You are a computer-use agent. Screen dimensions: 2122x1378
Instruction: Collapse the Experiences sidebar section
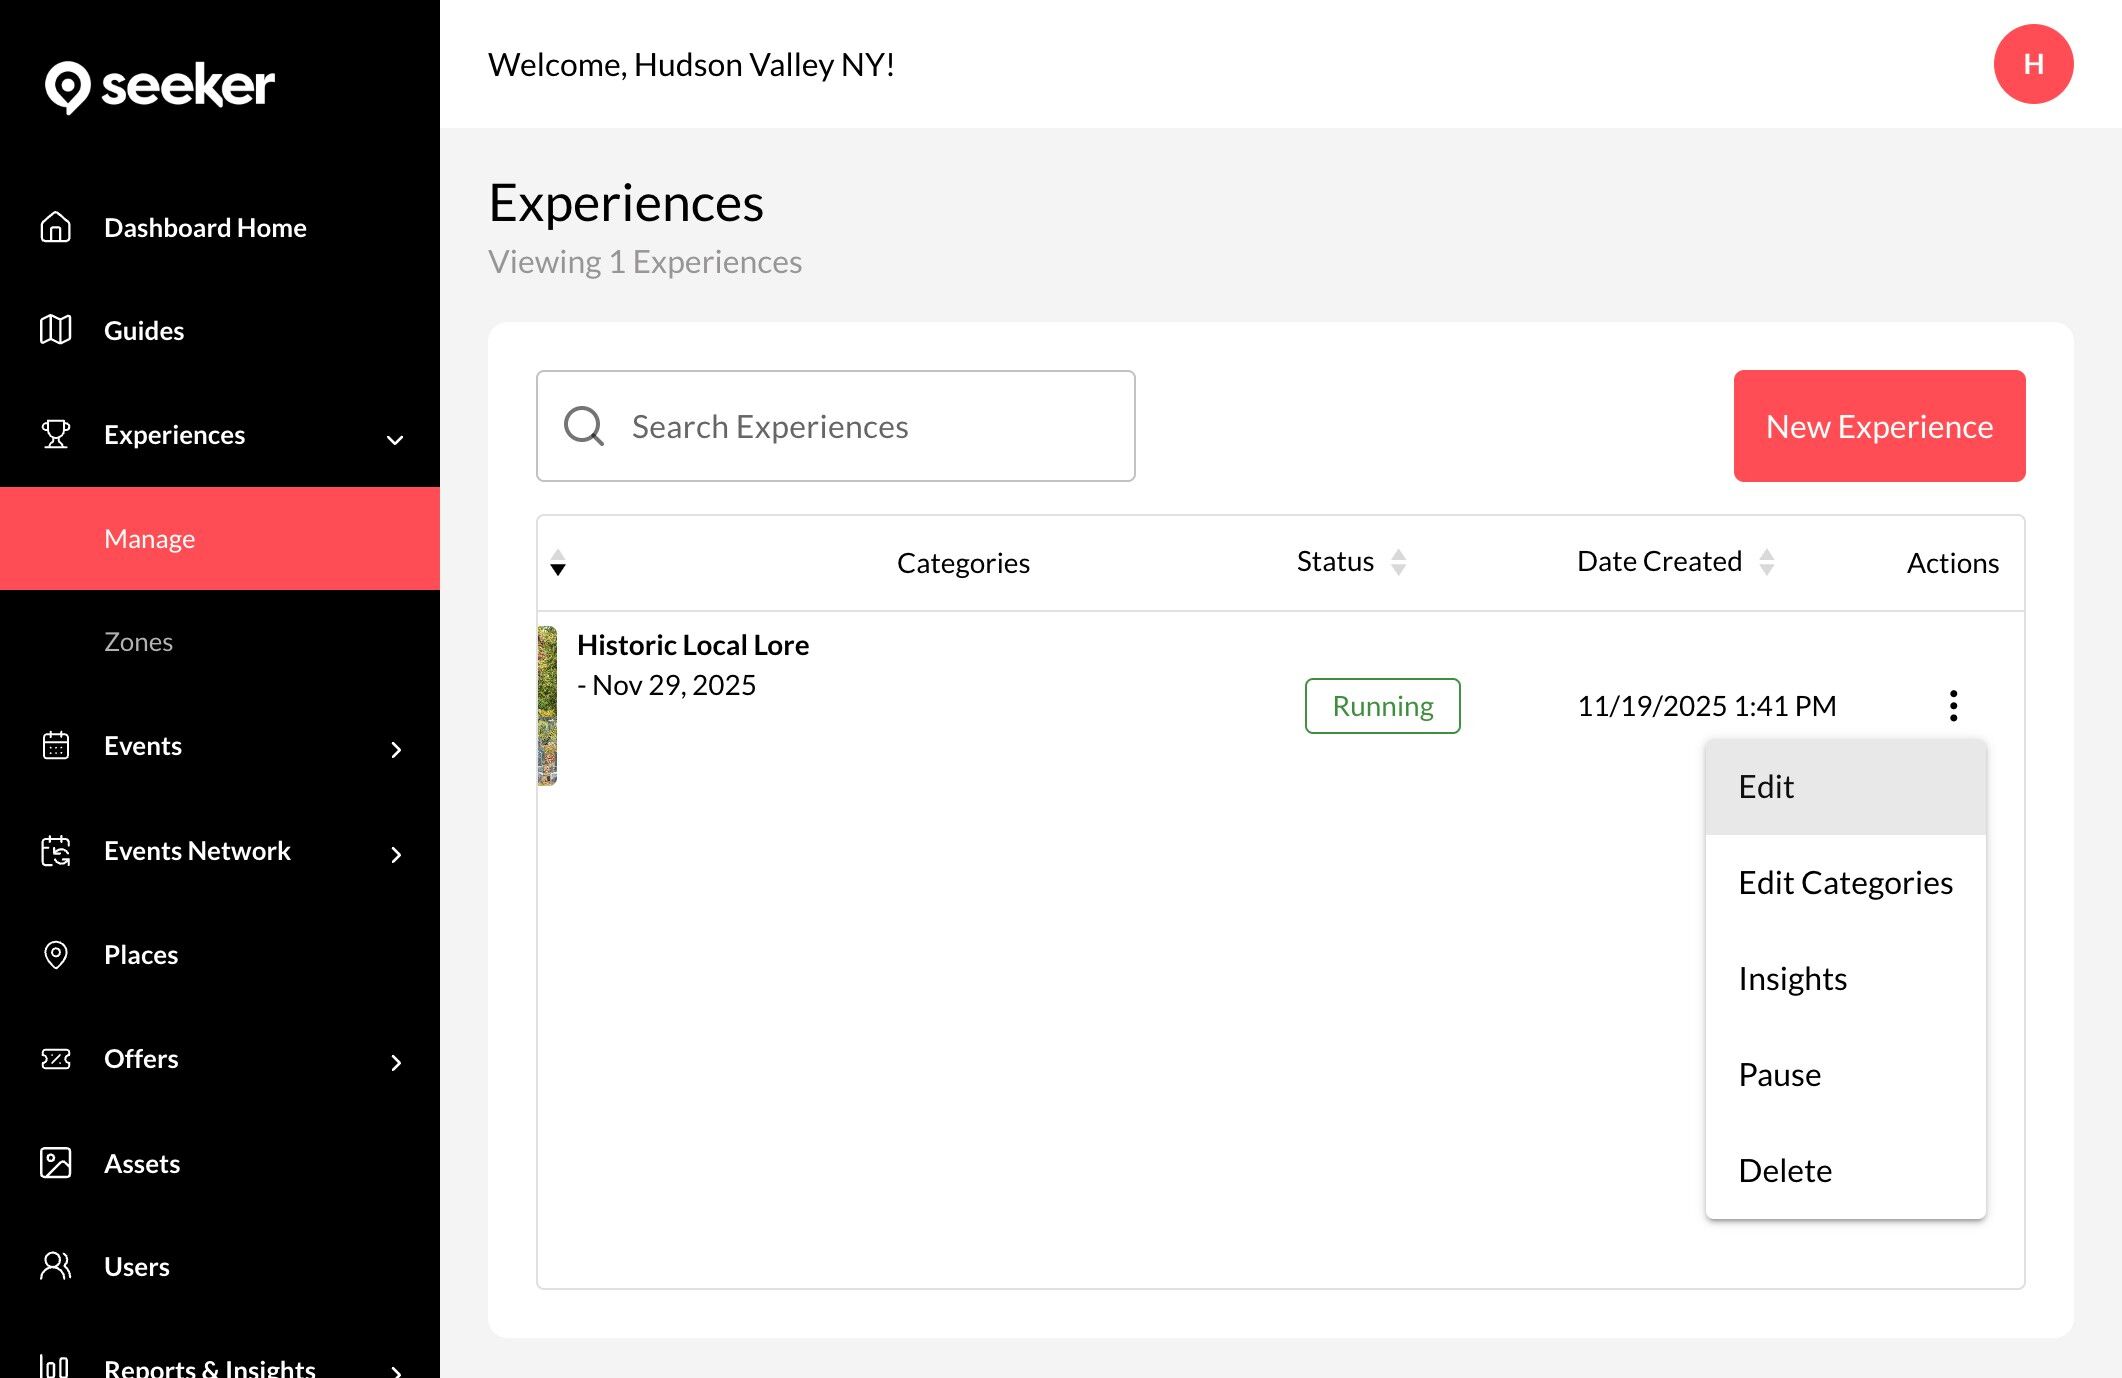pos(395,439)
